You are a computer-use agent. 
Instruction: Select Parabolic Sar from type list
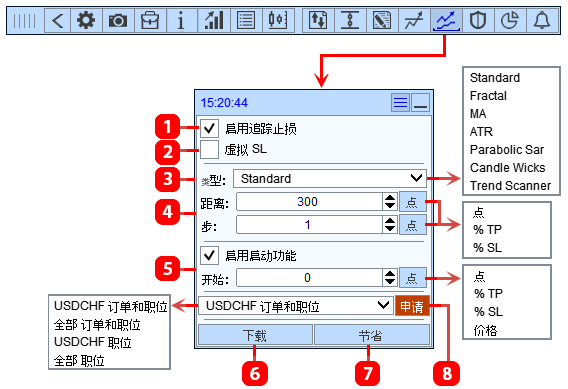(x=507, y=150)
